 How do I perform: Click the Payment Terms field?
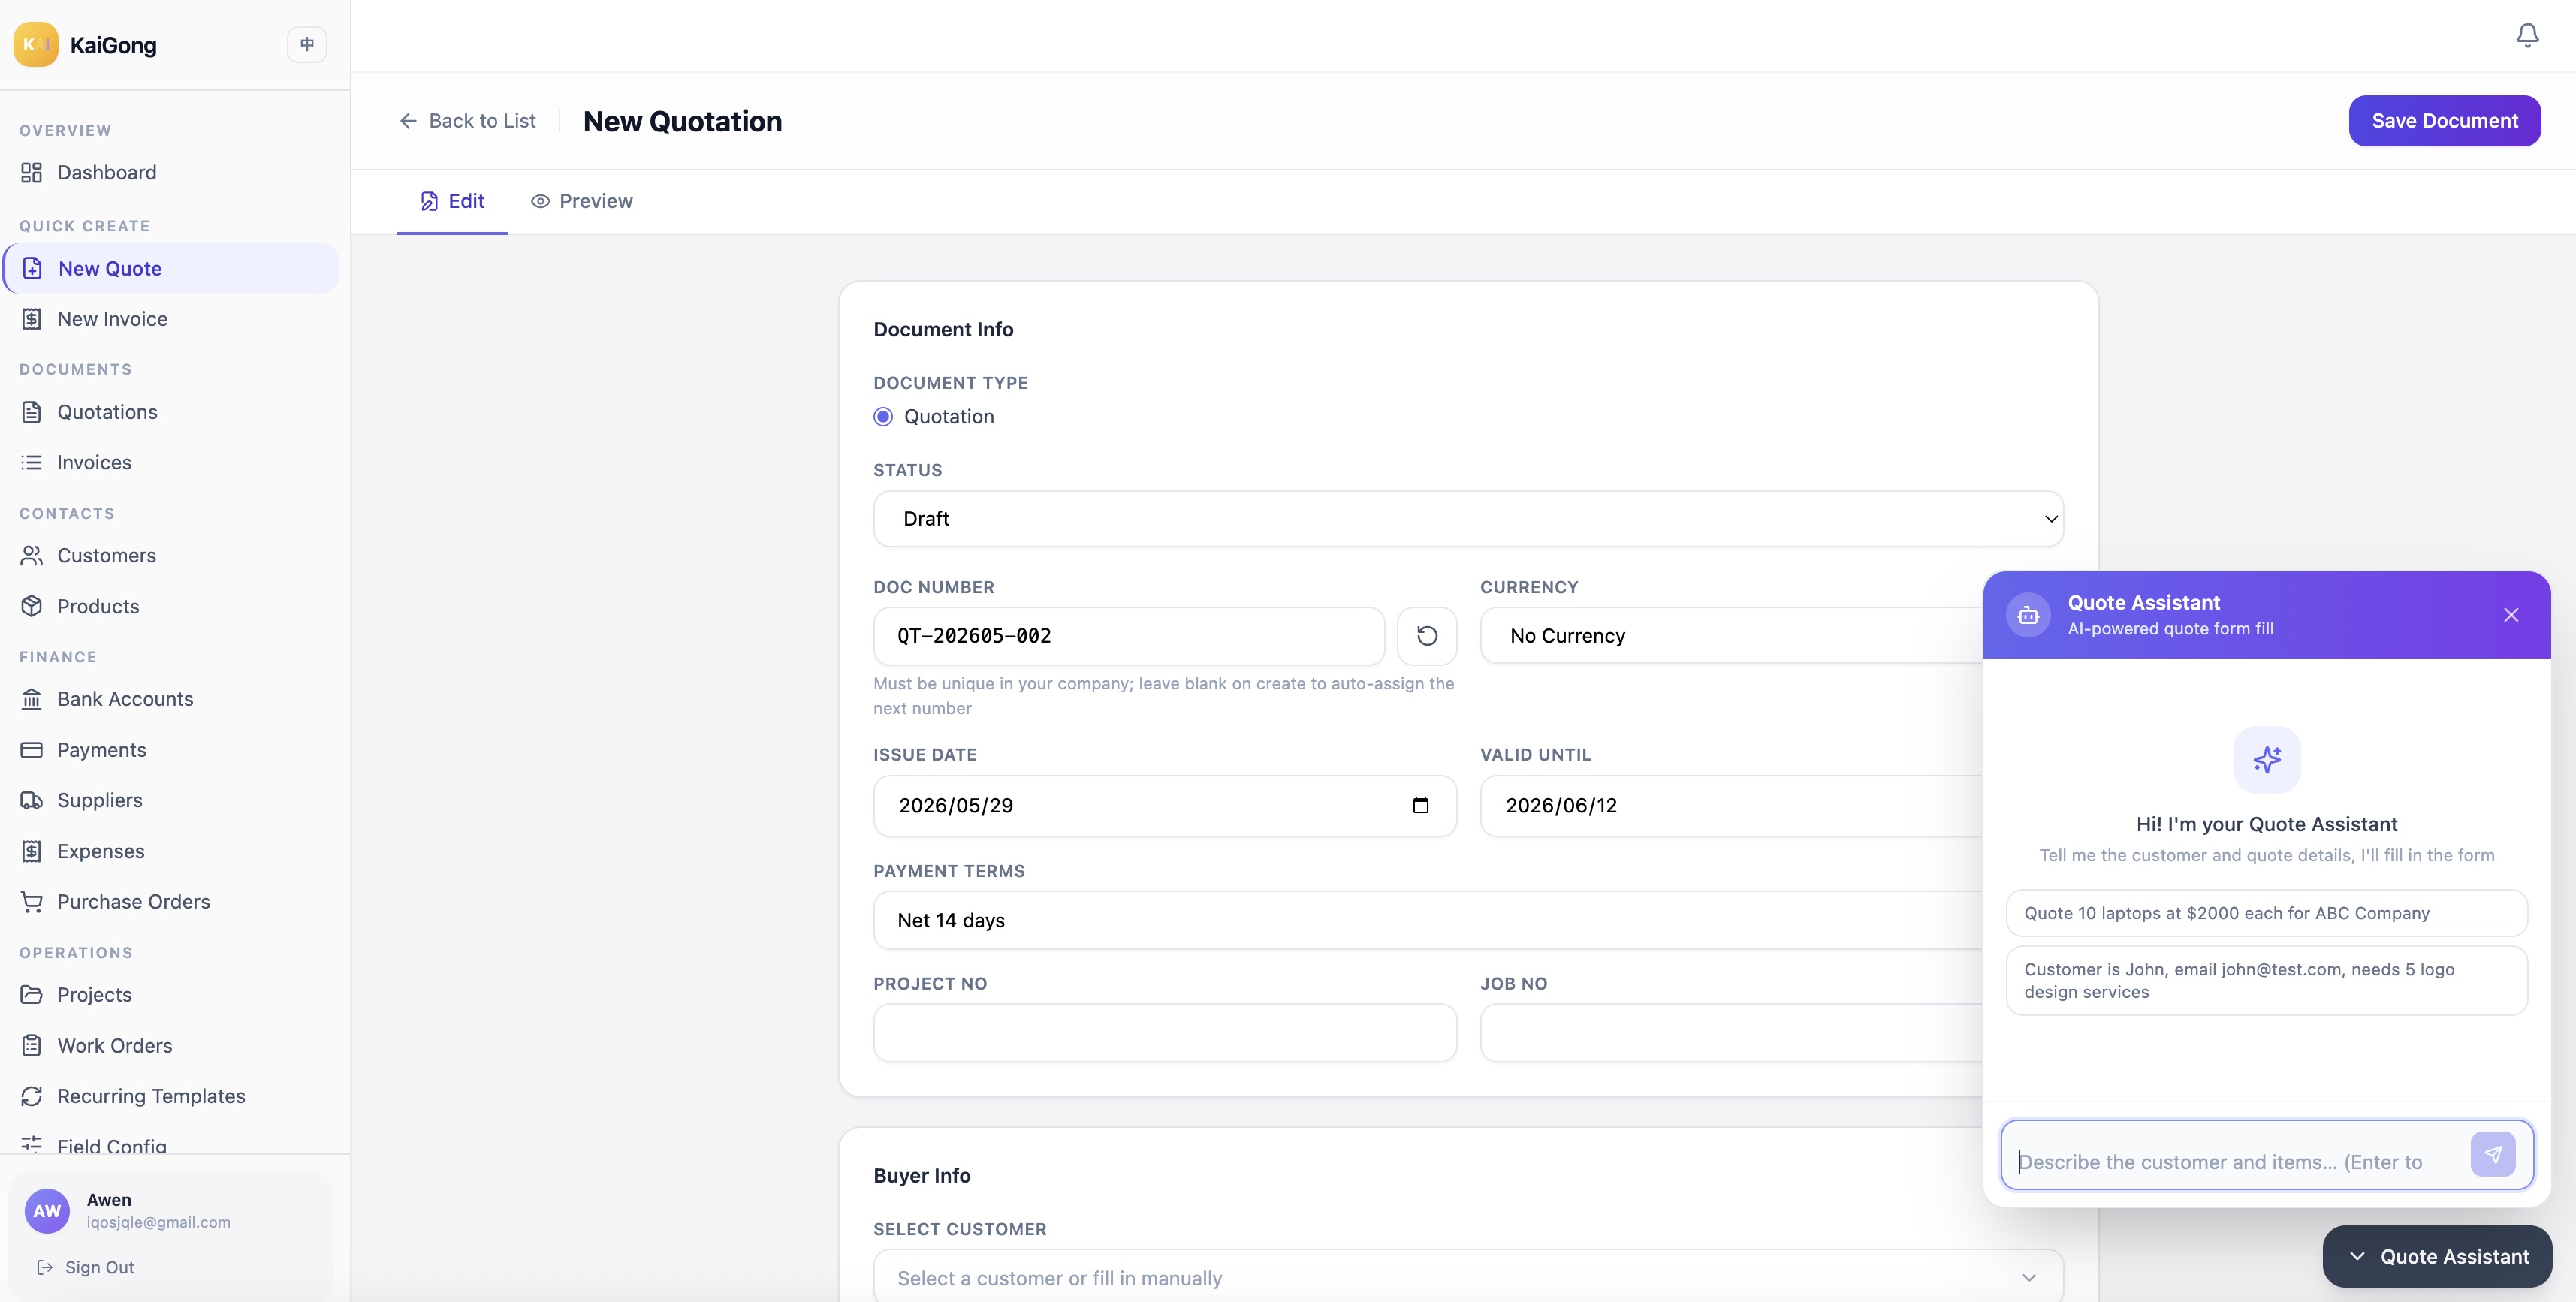[1428, 920]
